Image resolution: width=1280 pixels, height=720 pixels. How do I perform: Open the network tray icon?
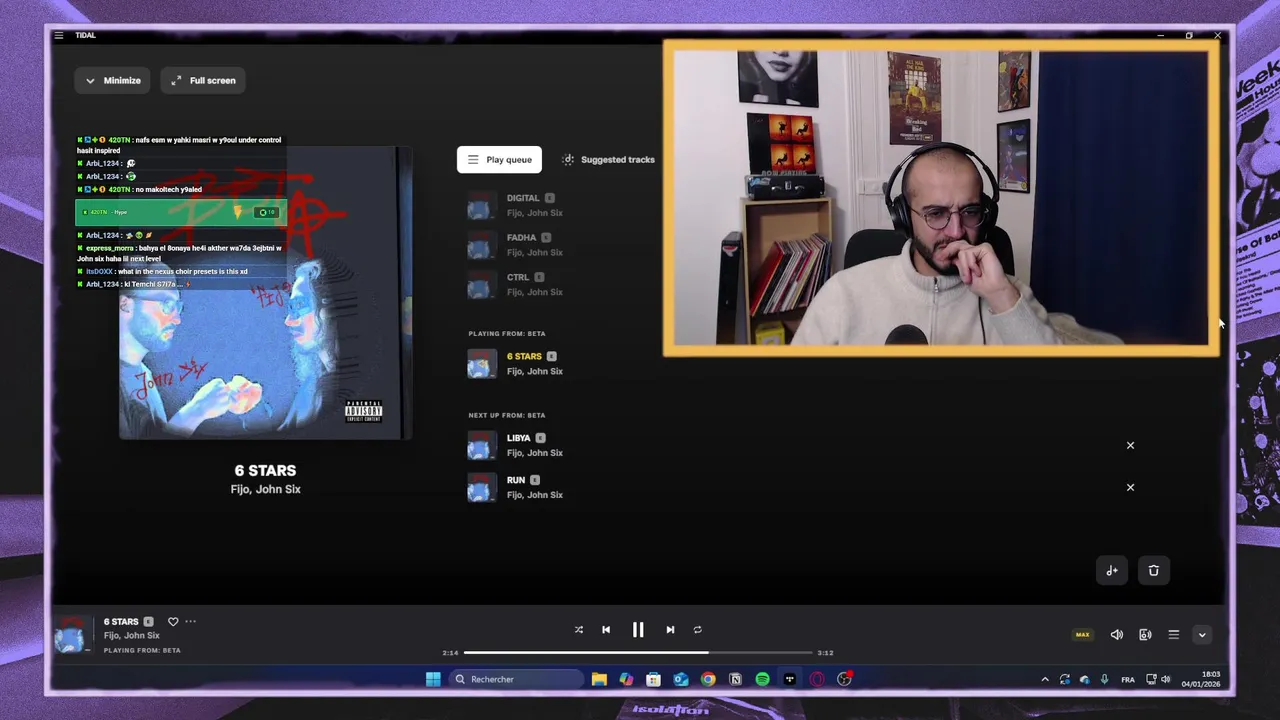point(1151,679)
